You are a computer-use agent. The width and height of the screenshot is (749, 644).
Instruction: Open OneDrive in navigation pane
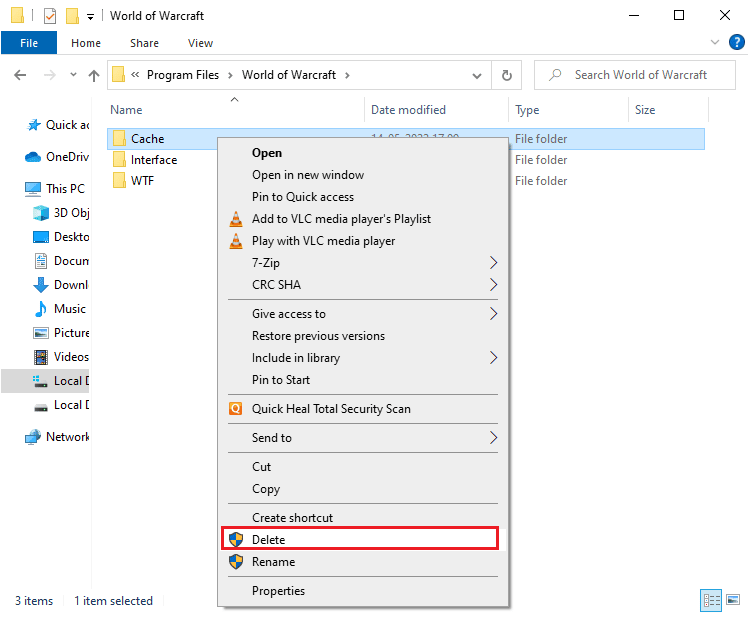coord(57,157)
